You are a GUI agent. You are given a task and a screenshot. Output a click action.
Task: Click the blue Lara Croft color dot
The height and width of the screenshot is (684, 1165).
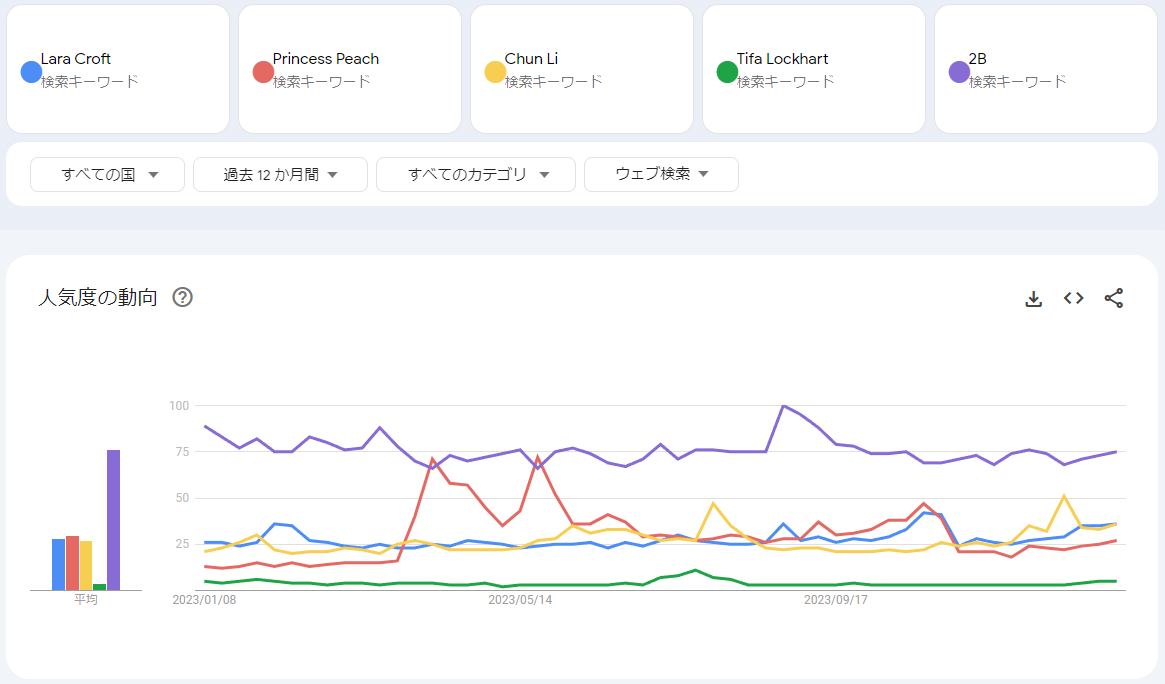click(31, 72)
